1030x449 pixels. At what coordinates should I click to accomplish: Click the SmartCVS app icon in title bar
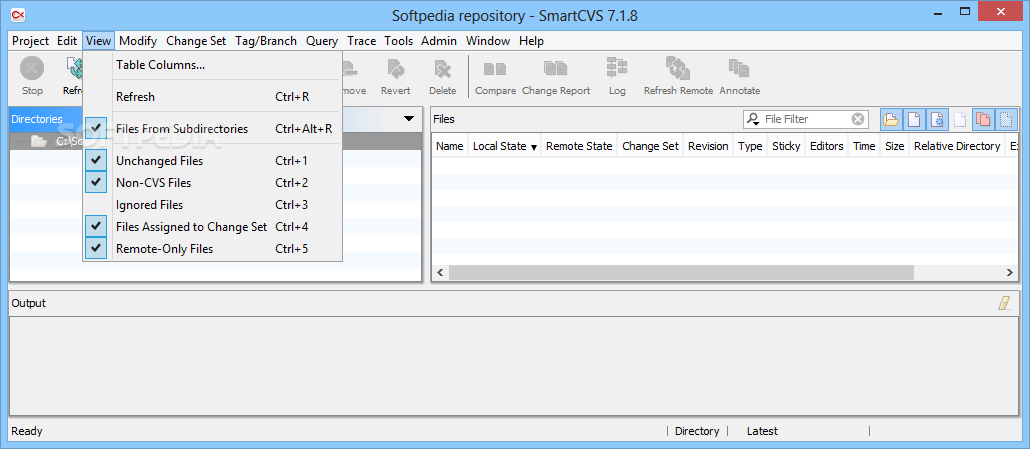coord(19,14)
